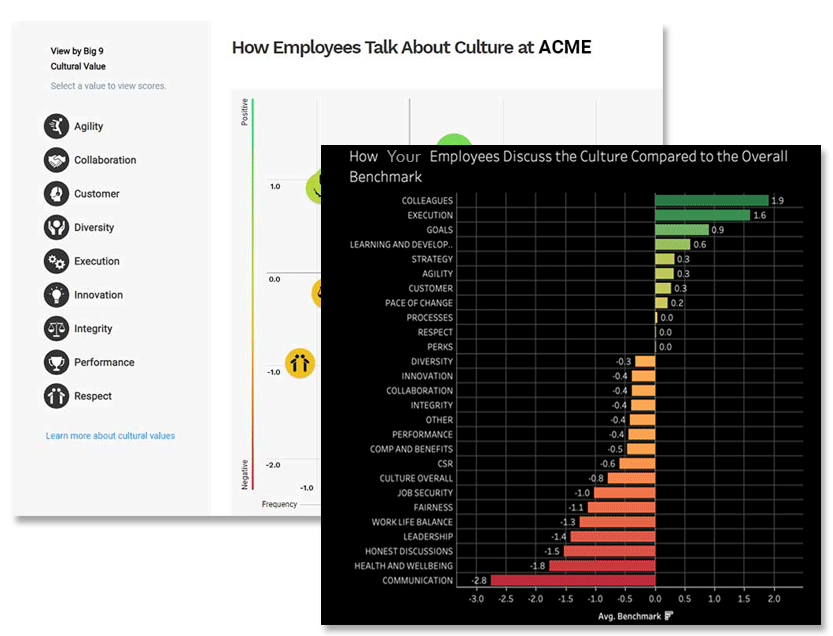This screenshot has width=833, height=636.
Task: Select the green Execution bar in chart
Action: 702,215
